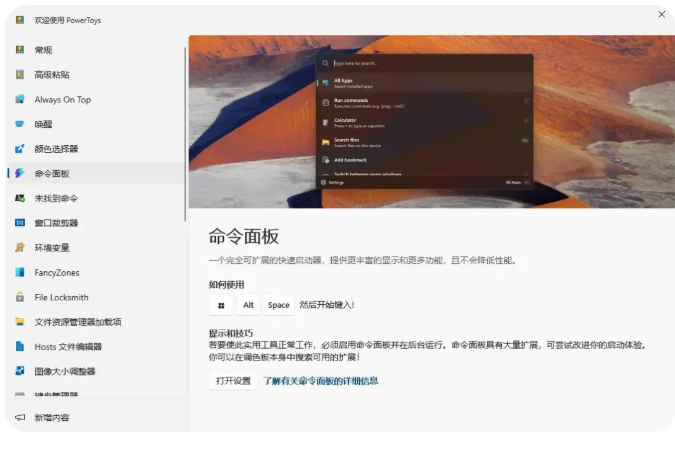
Task: Close the PowerToys welcome window
Action: pos(662,14)
